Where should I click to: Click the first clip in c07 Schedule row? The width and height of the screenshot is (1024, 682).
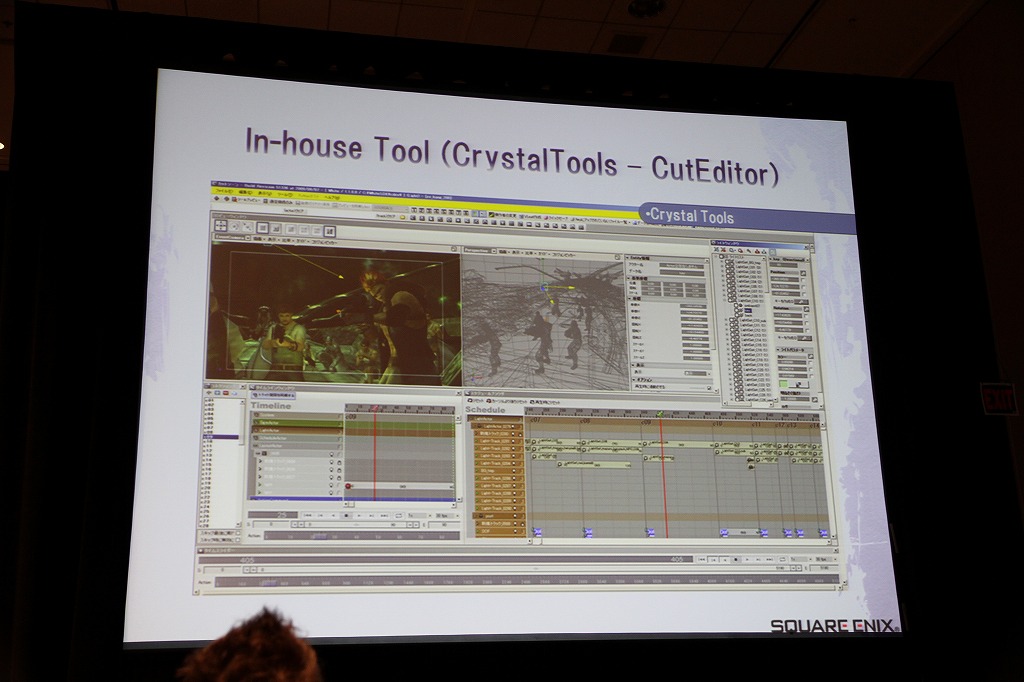click(x=556, y=442)
